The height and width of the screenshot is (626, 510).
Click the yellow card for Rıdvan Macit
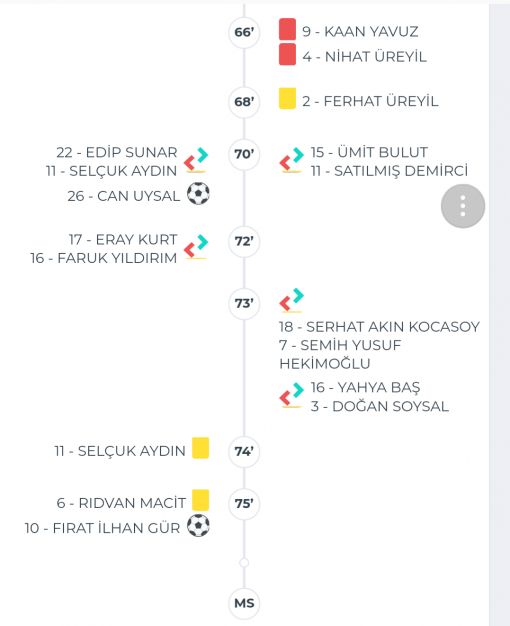click(200, 500)
